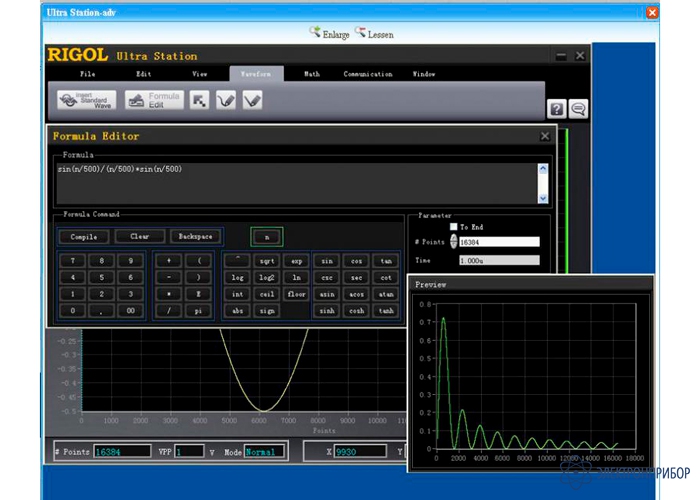Switch to the Waveform tab
Screen dimensions: 700x500
[x=256, y=74]
